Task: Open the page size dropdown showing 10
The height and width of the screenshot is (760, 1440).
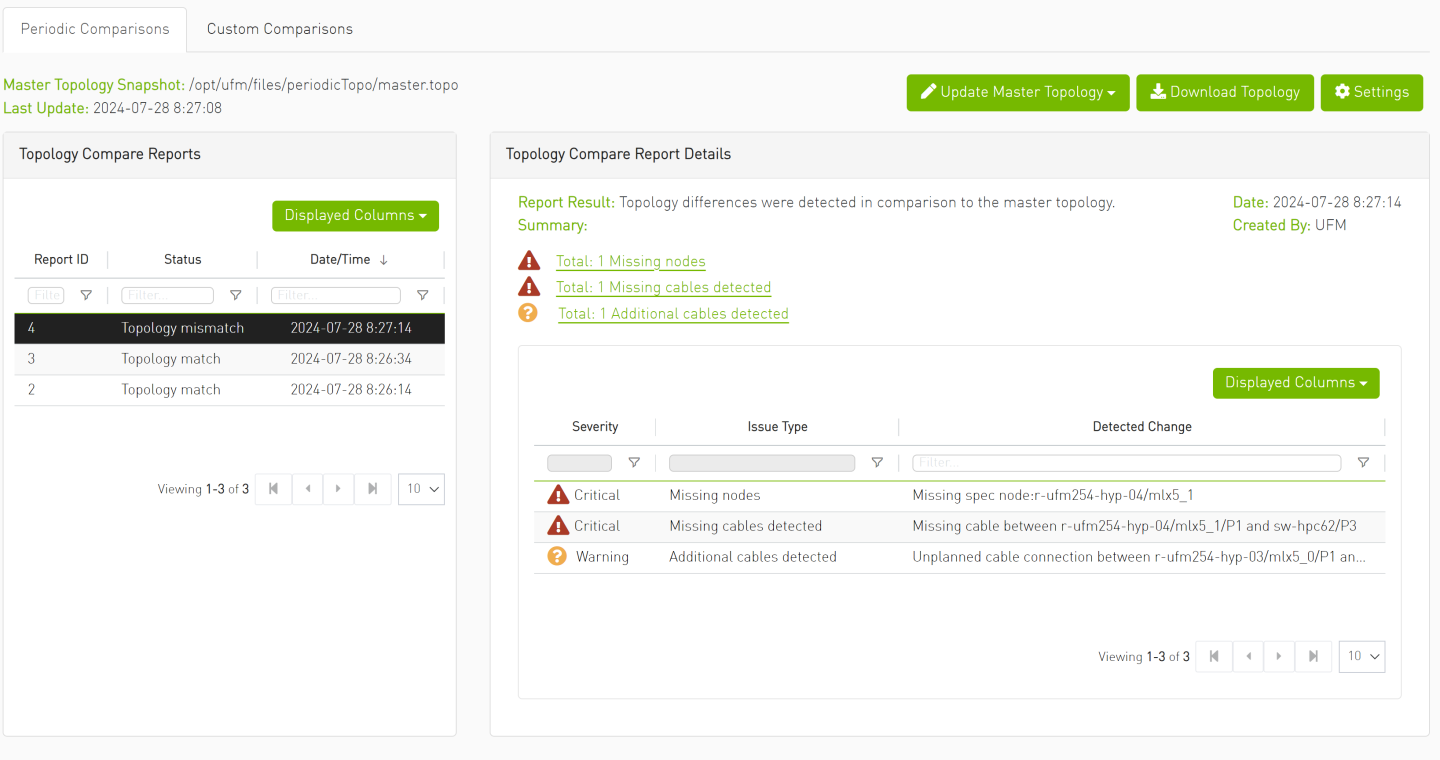Action: (421, 489)
